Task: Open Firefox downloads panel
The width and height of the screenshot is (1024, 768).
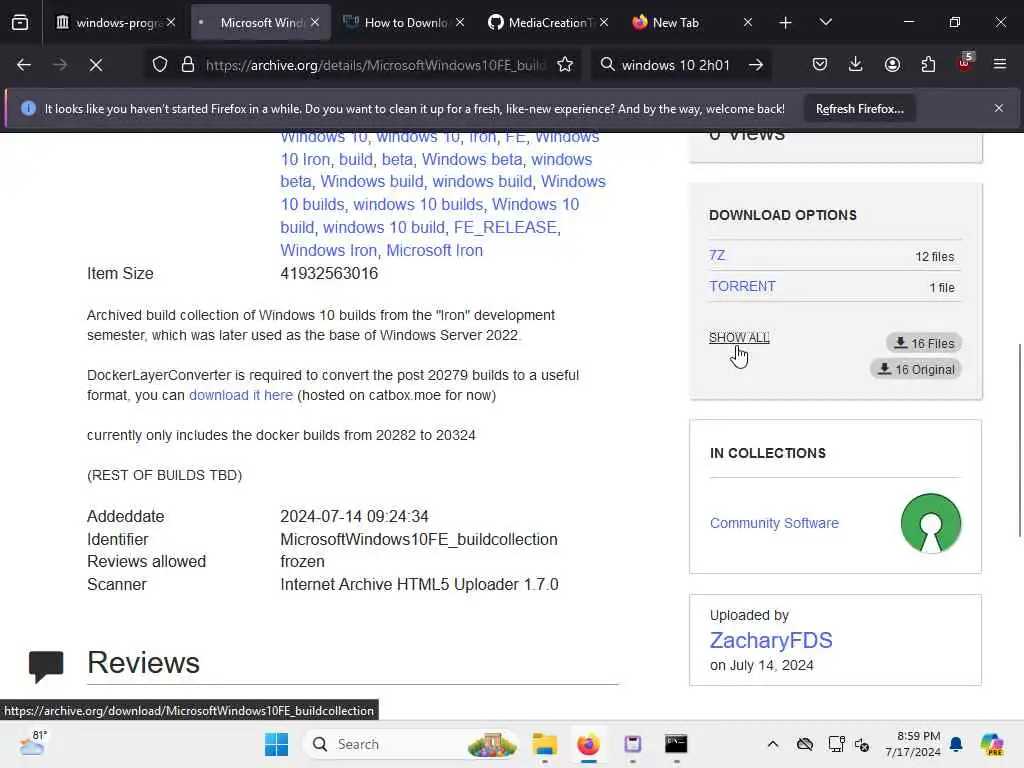Action: click(856, 64)
